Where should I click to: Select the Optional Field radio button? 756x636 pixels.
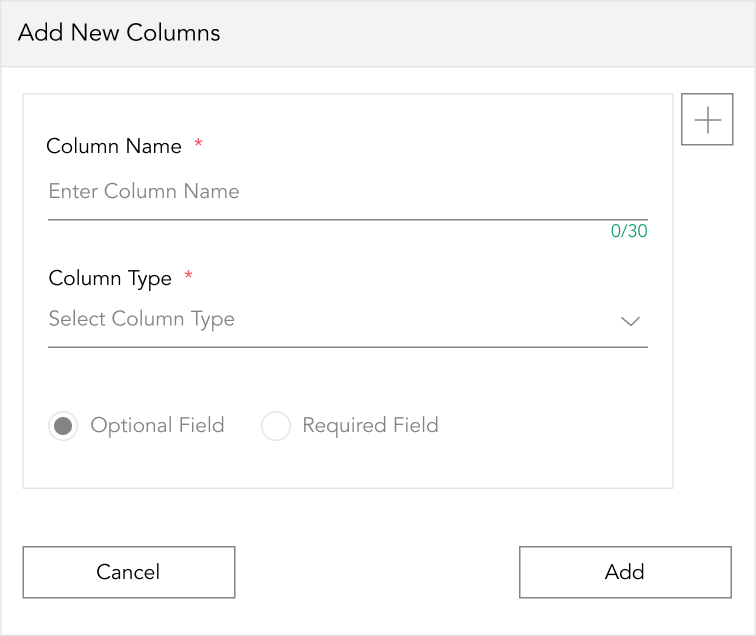coord(63,426)
